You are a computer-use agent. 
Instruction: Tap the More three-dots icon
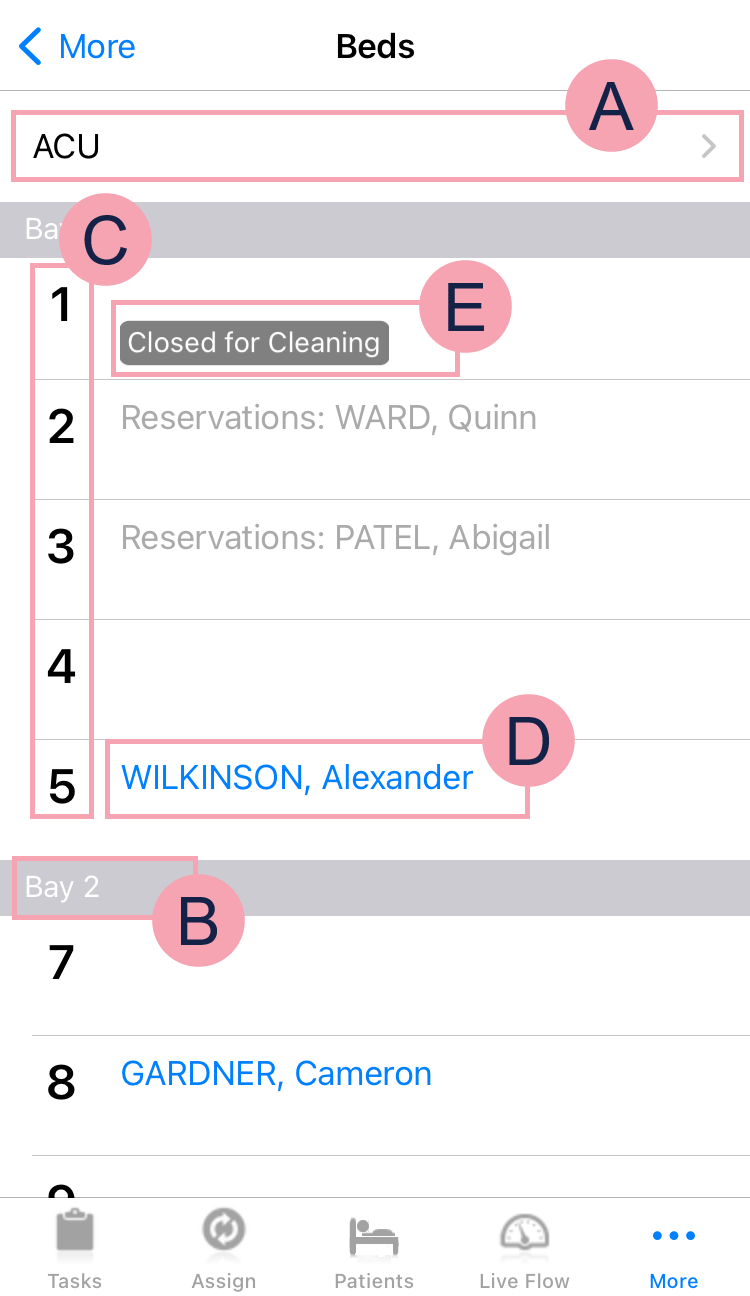(x=674, y=1236)
